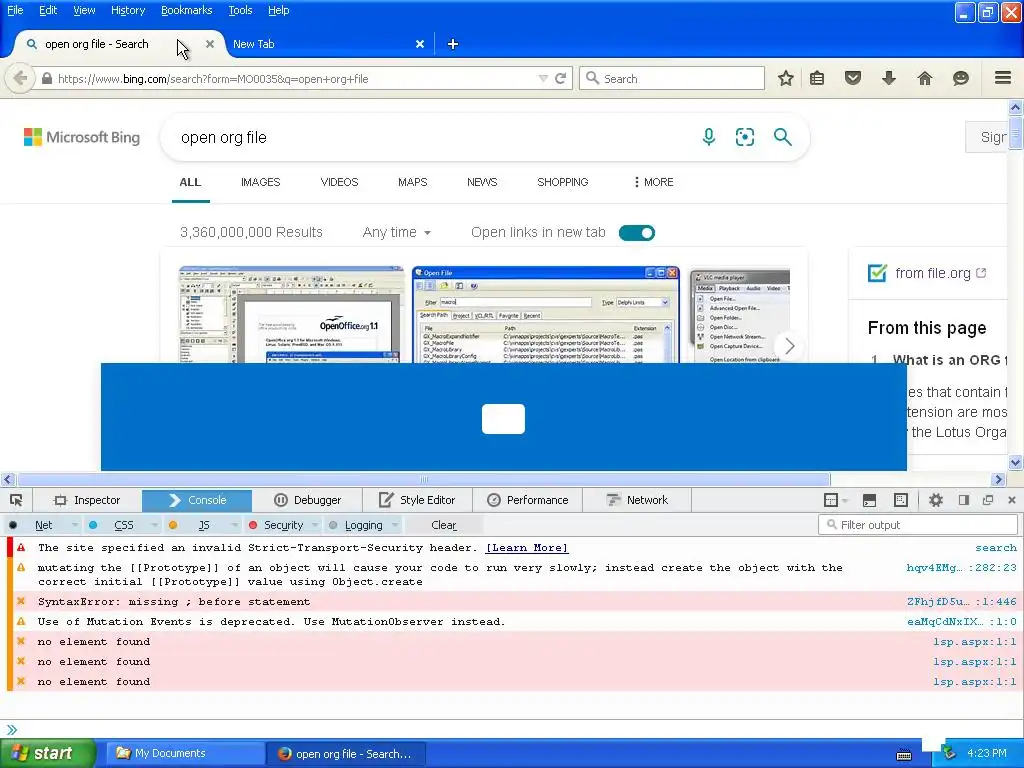Save page to Pocket icon
The height and width of the screenshot is (768, 1024).
tap(853, 78)
